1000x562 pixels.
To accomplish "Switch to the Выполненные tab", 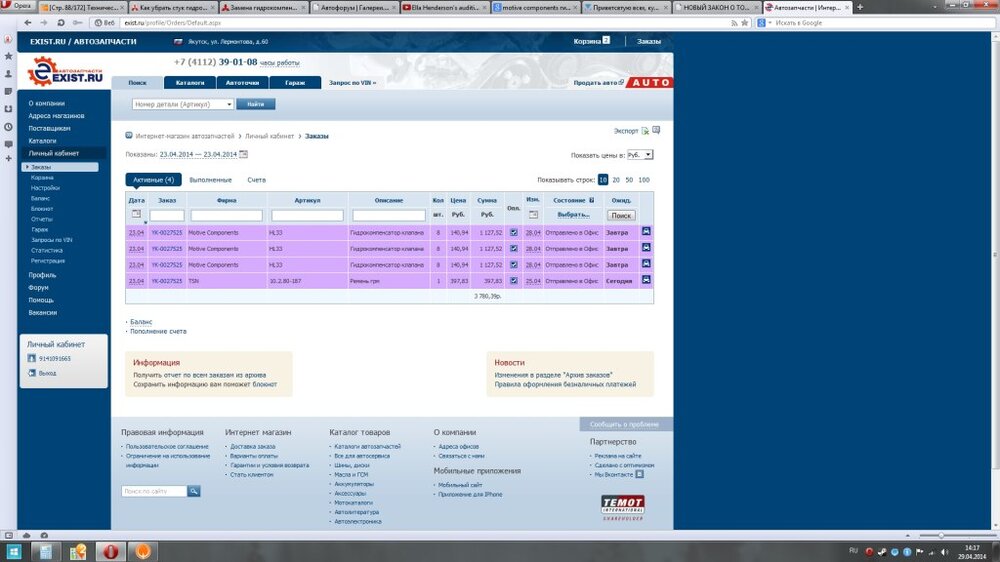I will tap(210, 180).
